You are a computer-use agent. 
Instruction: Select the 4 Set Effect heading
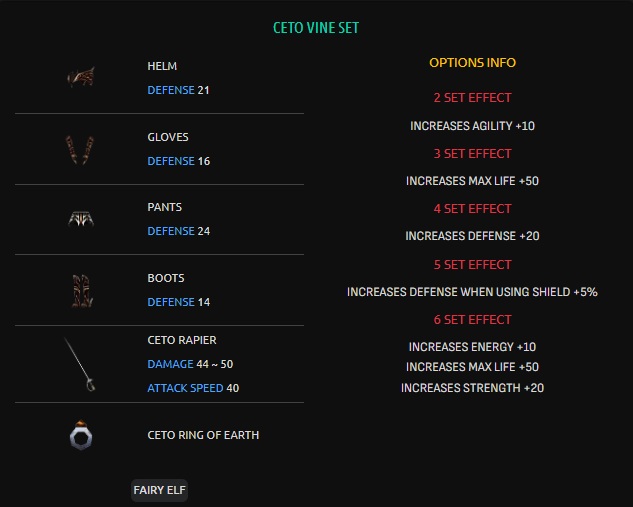point(472,209)
